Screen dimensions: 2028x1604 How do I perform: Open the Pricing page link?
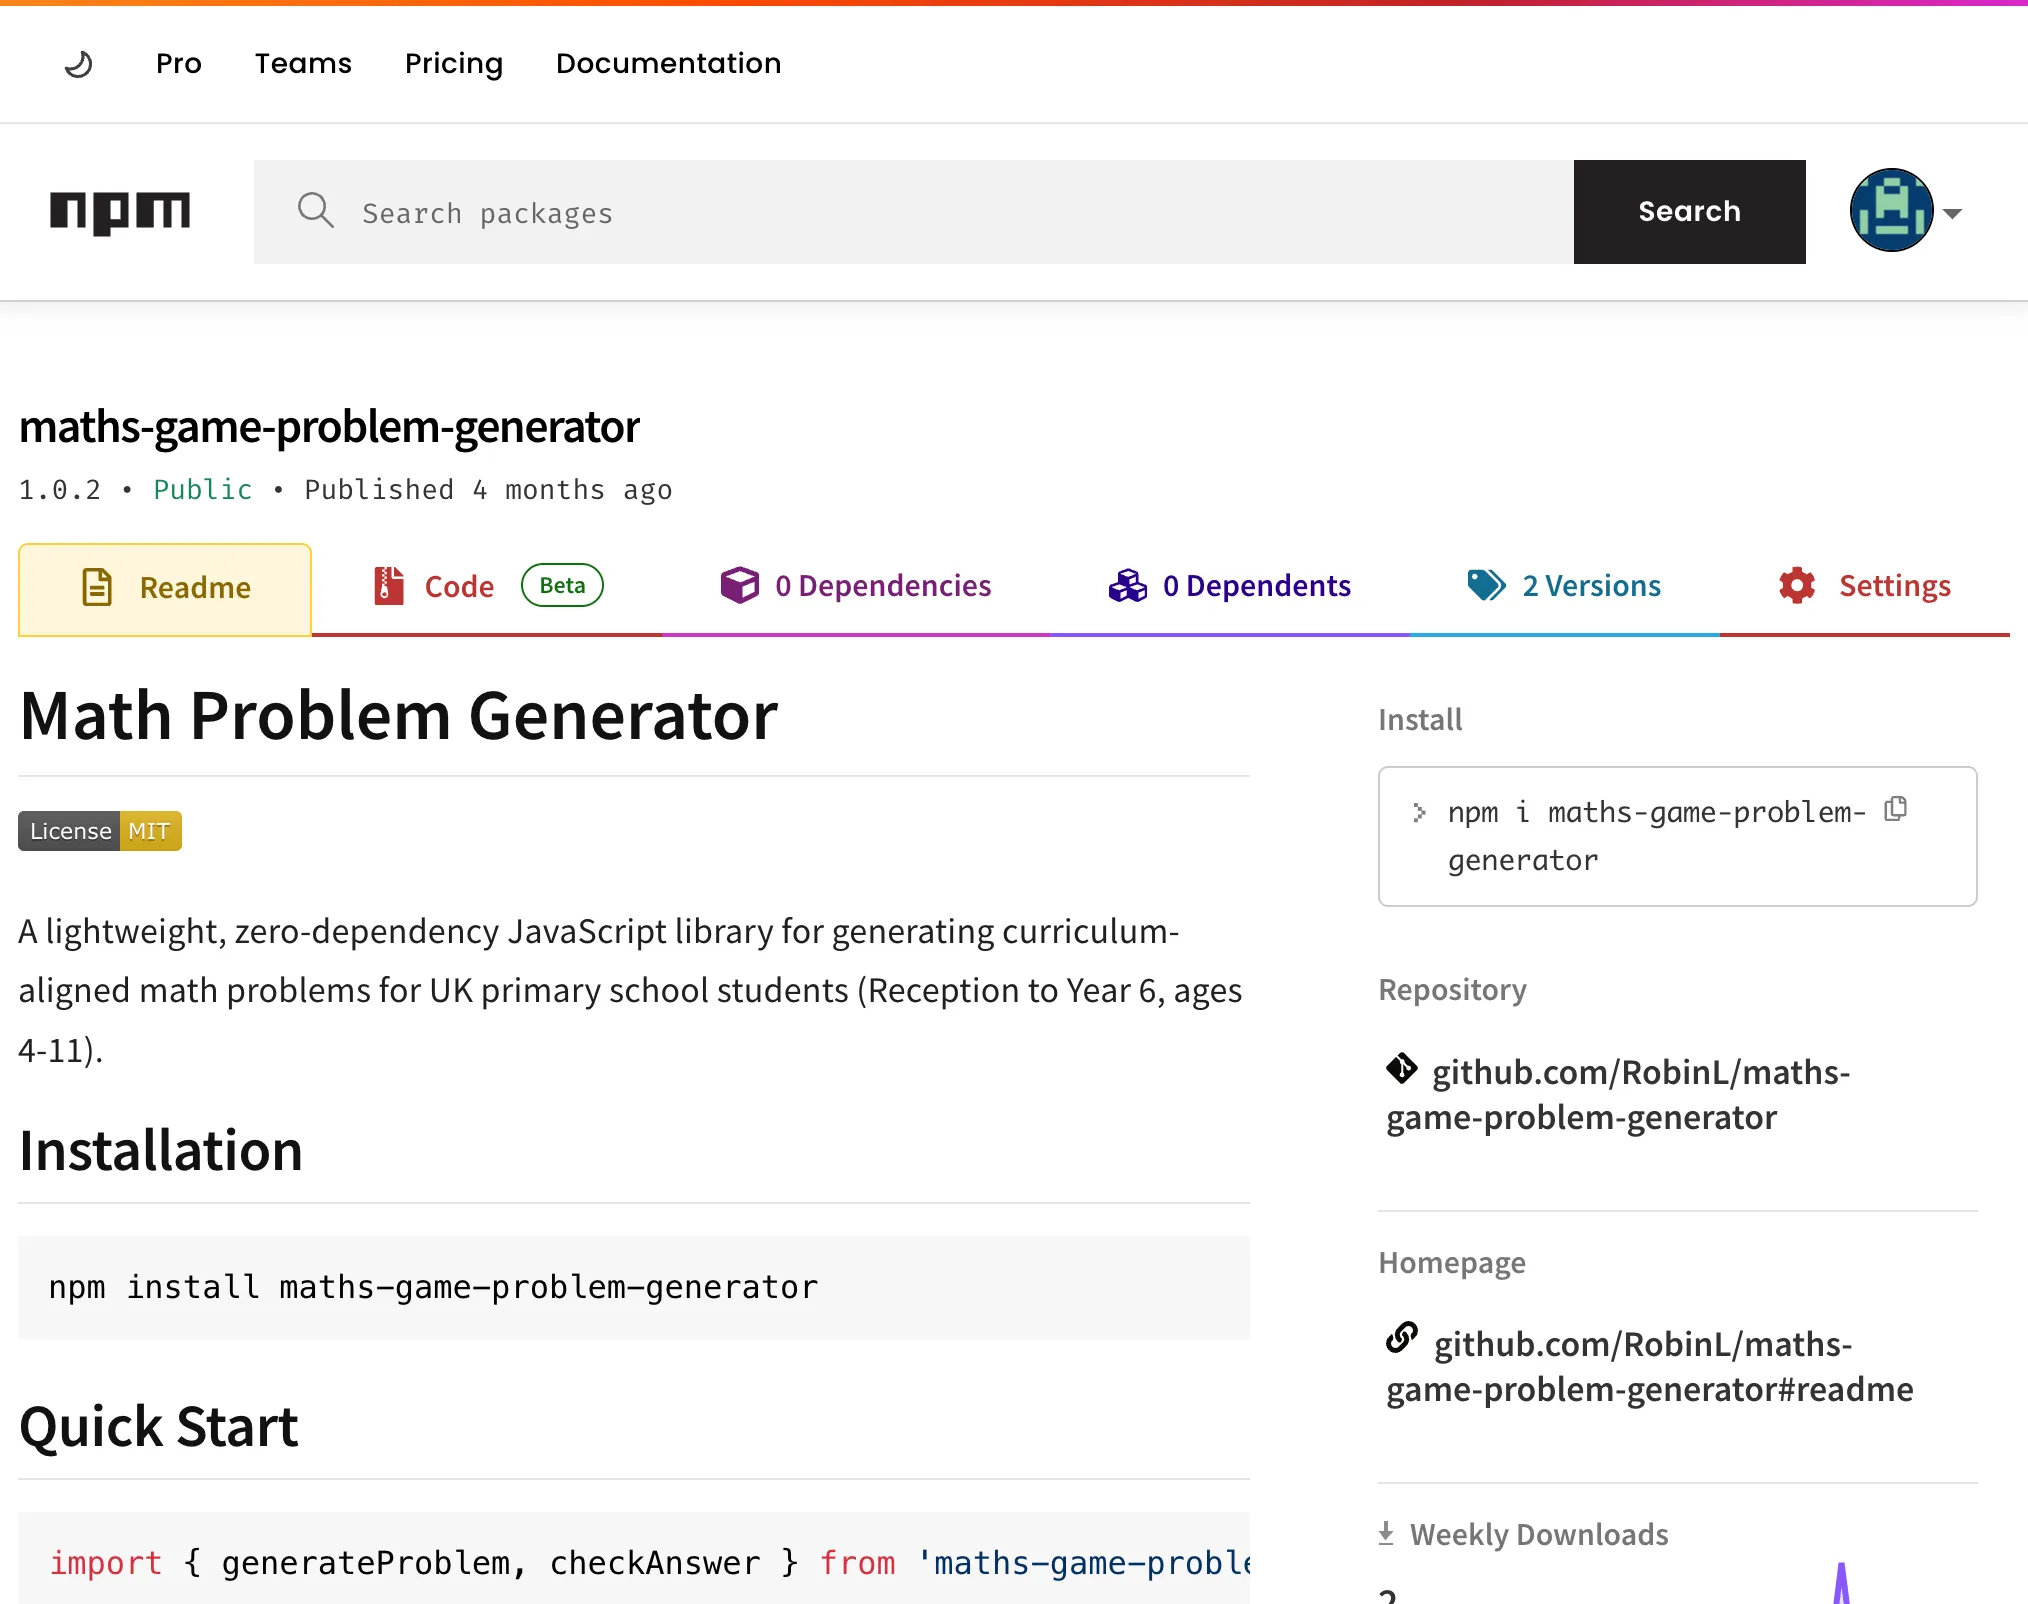(x=454, y=64)
